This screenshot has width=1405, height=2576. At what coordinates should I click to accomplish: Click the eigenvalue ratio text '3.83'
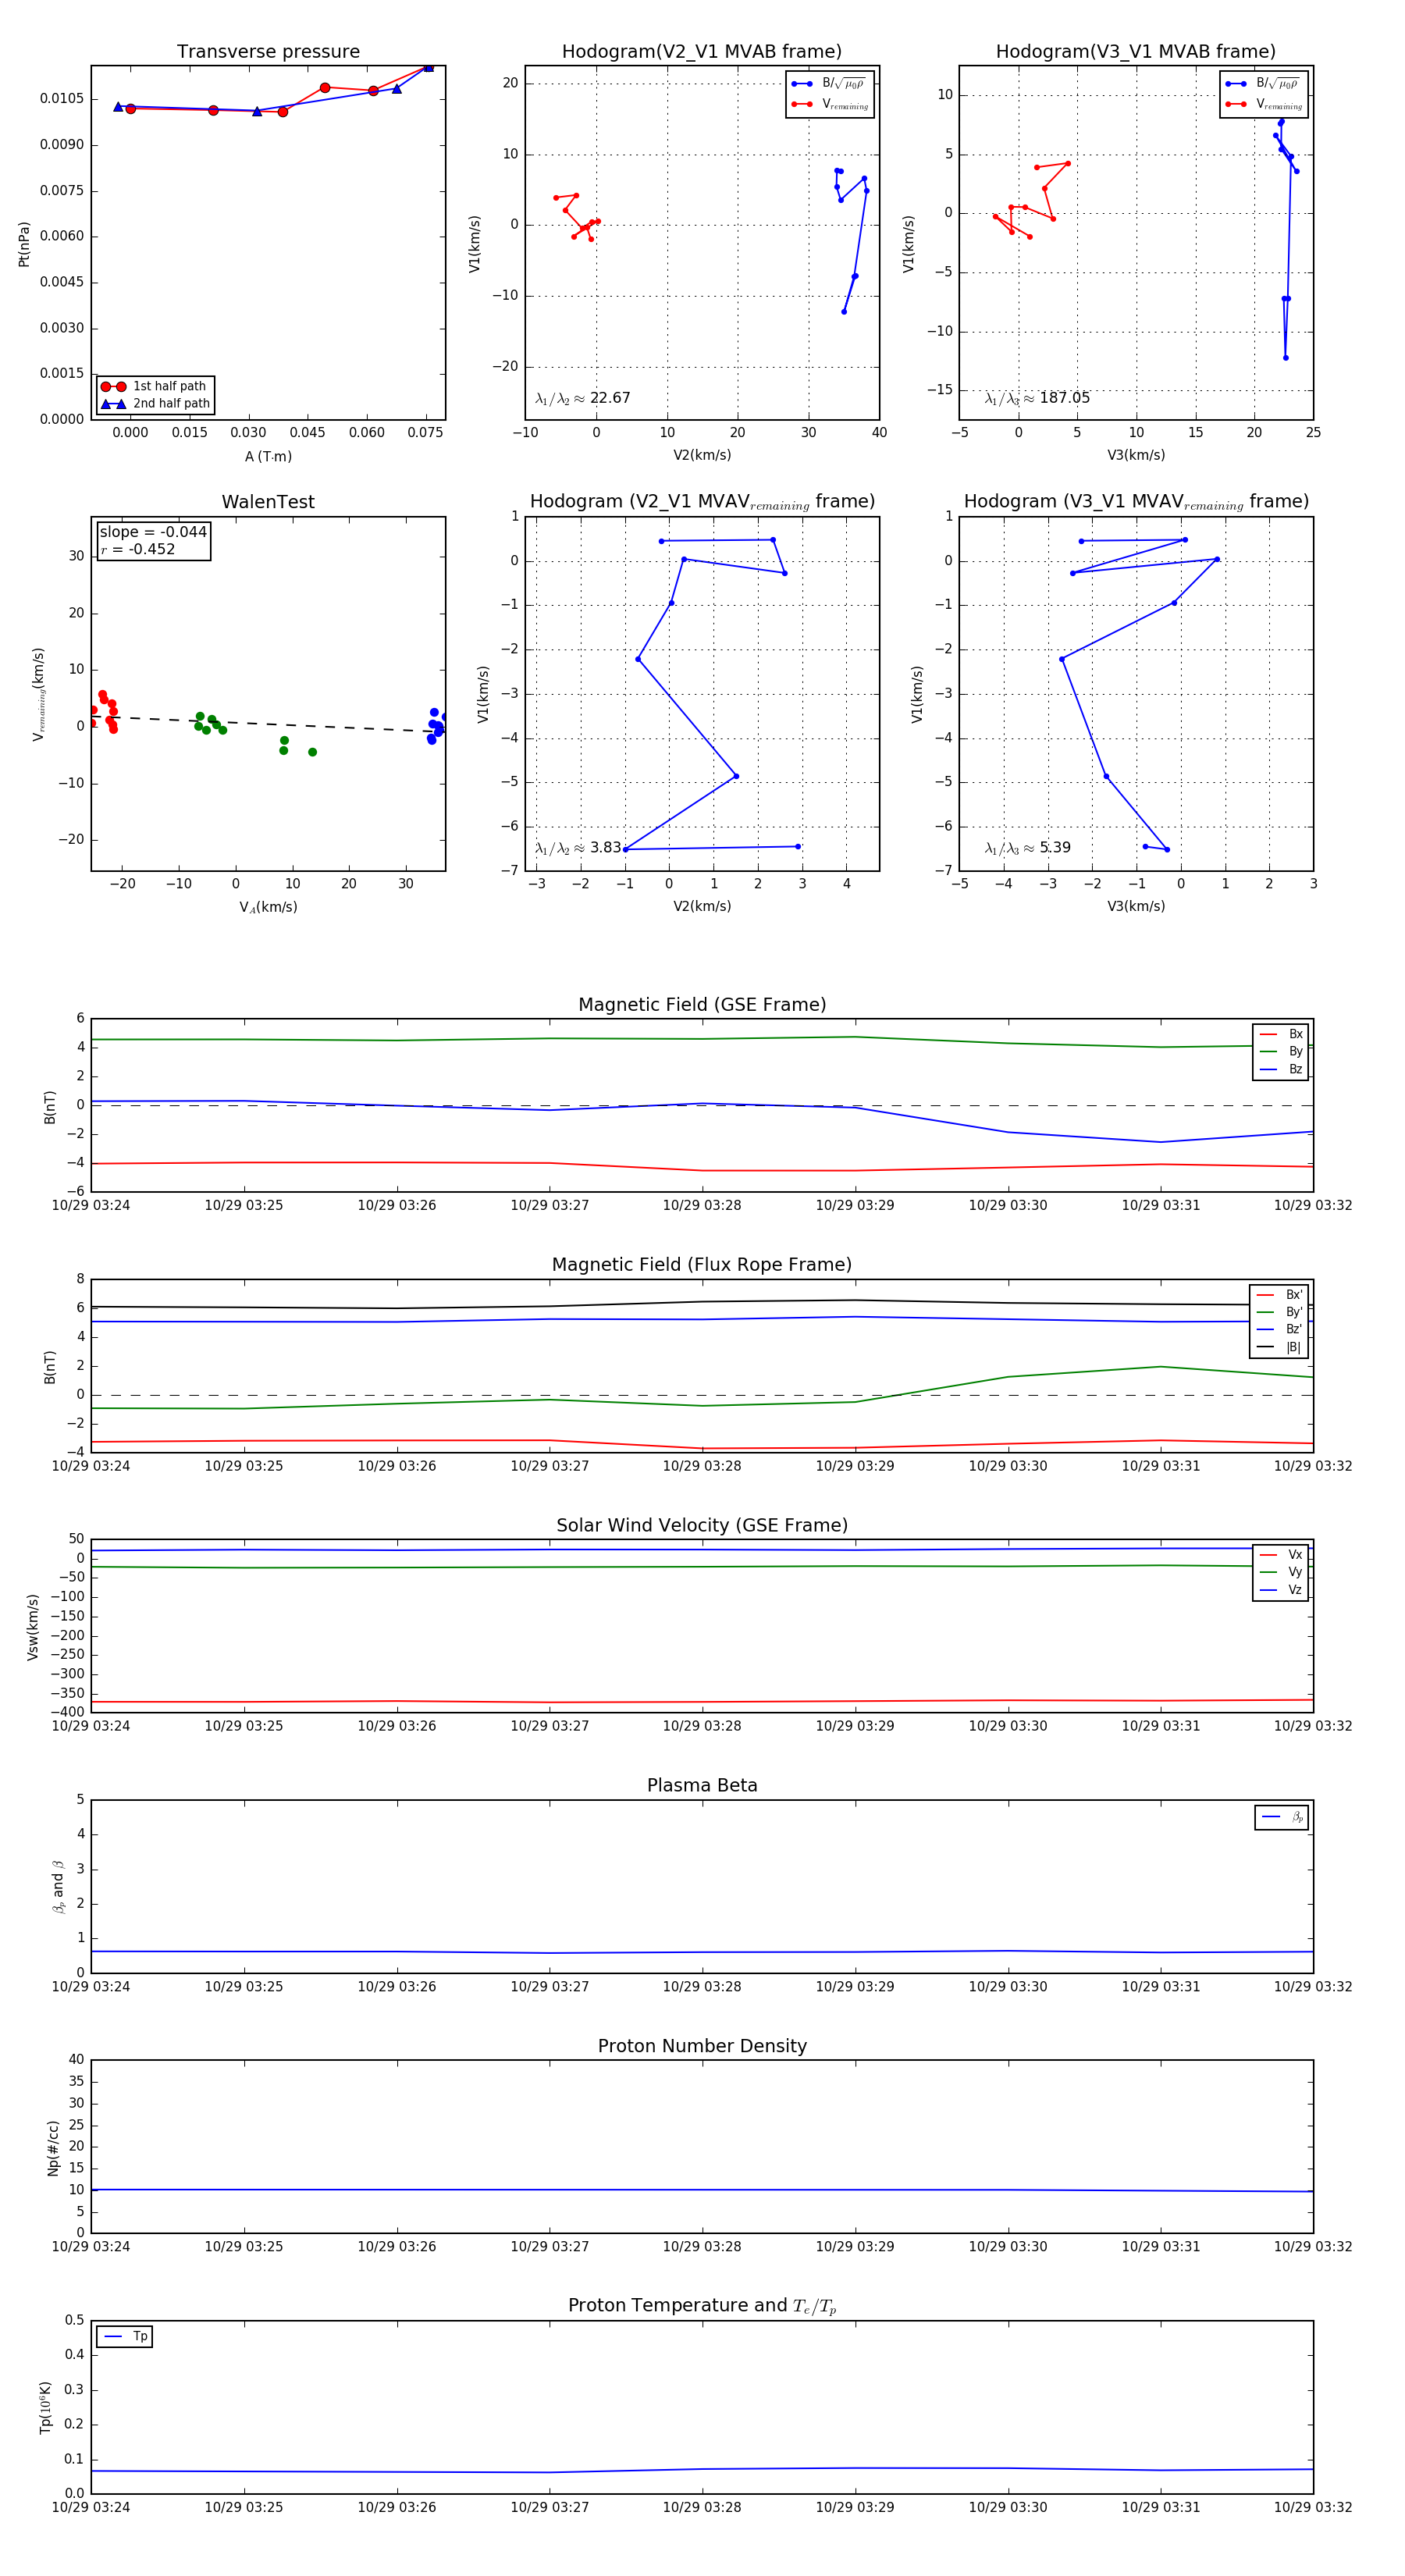[x=606, y=848]
